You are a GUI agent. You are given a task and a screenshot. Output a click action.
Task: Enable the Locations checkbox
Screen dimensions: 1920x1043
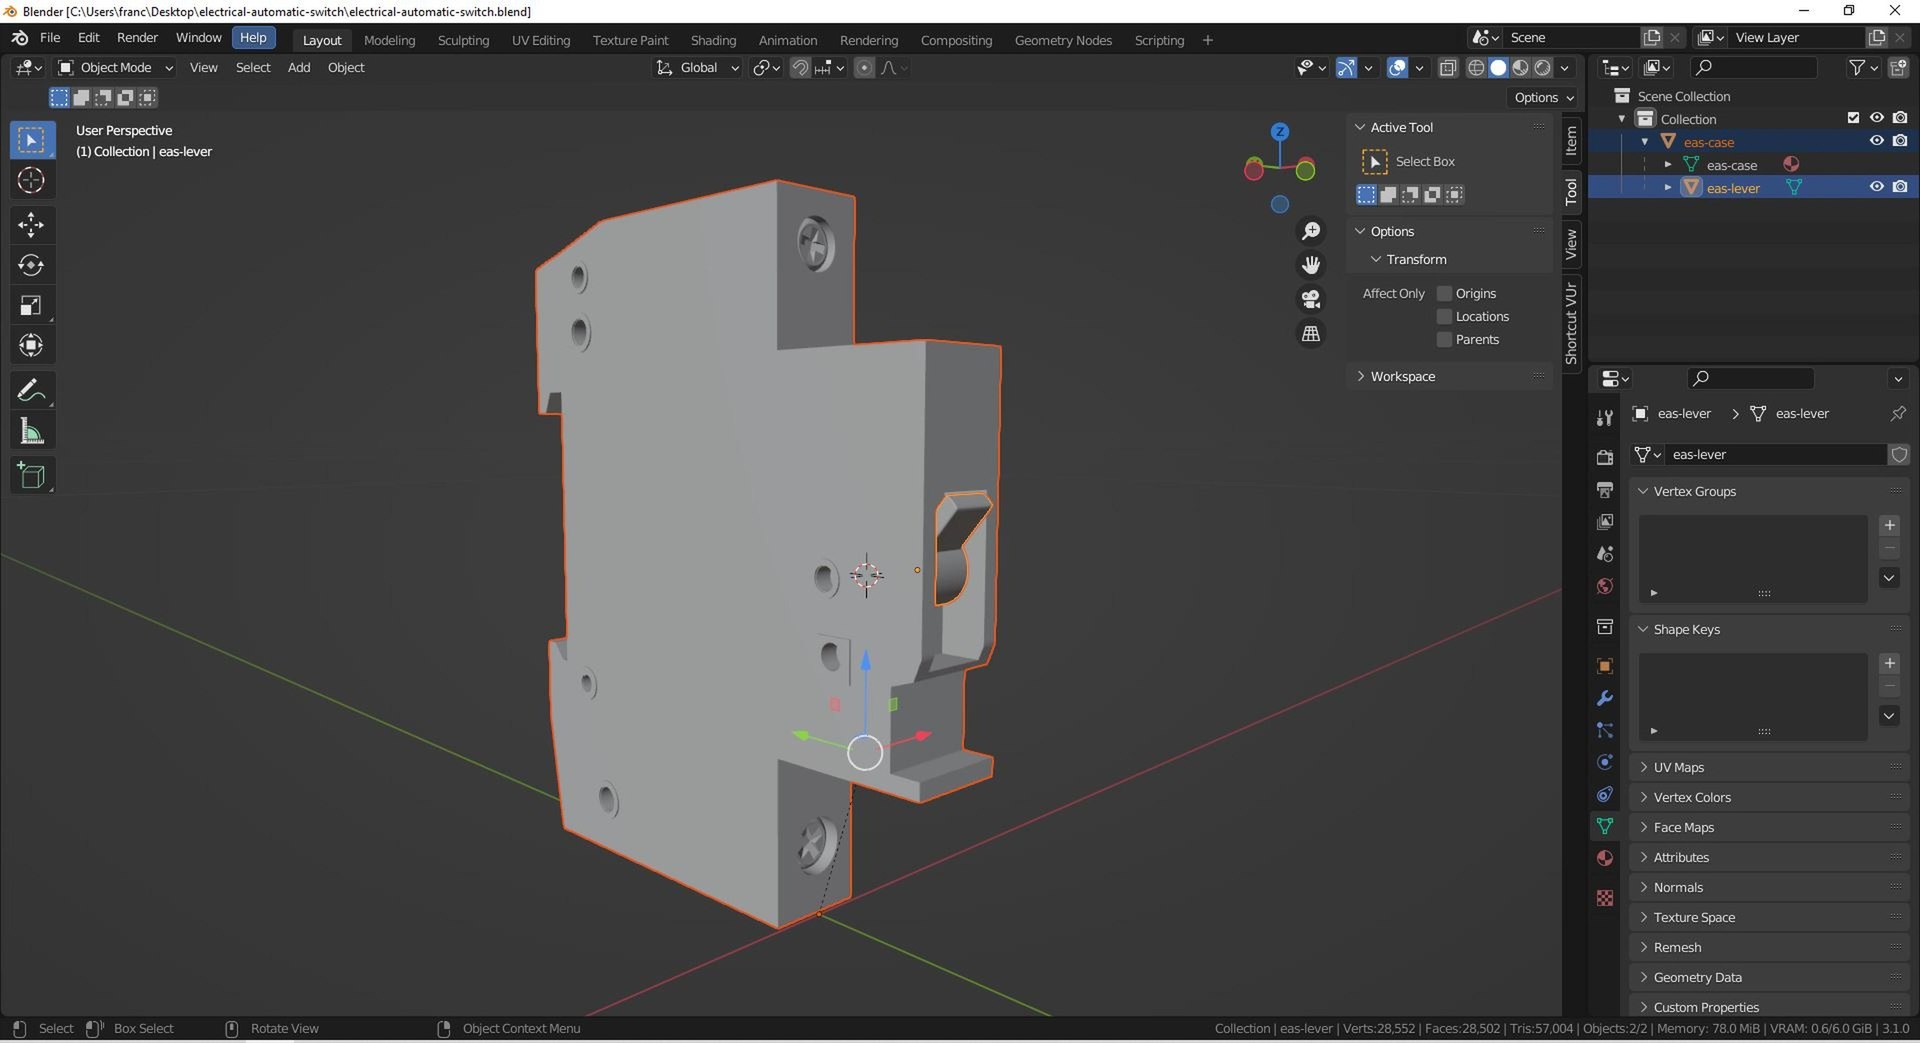pos(1444,316)
